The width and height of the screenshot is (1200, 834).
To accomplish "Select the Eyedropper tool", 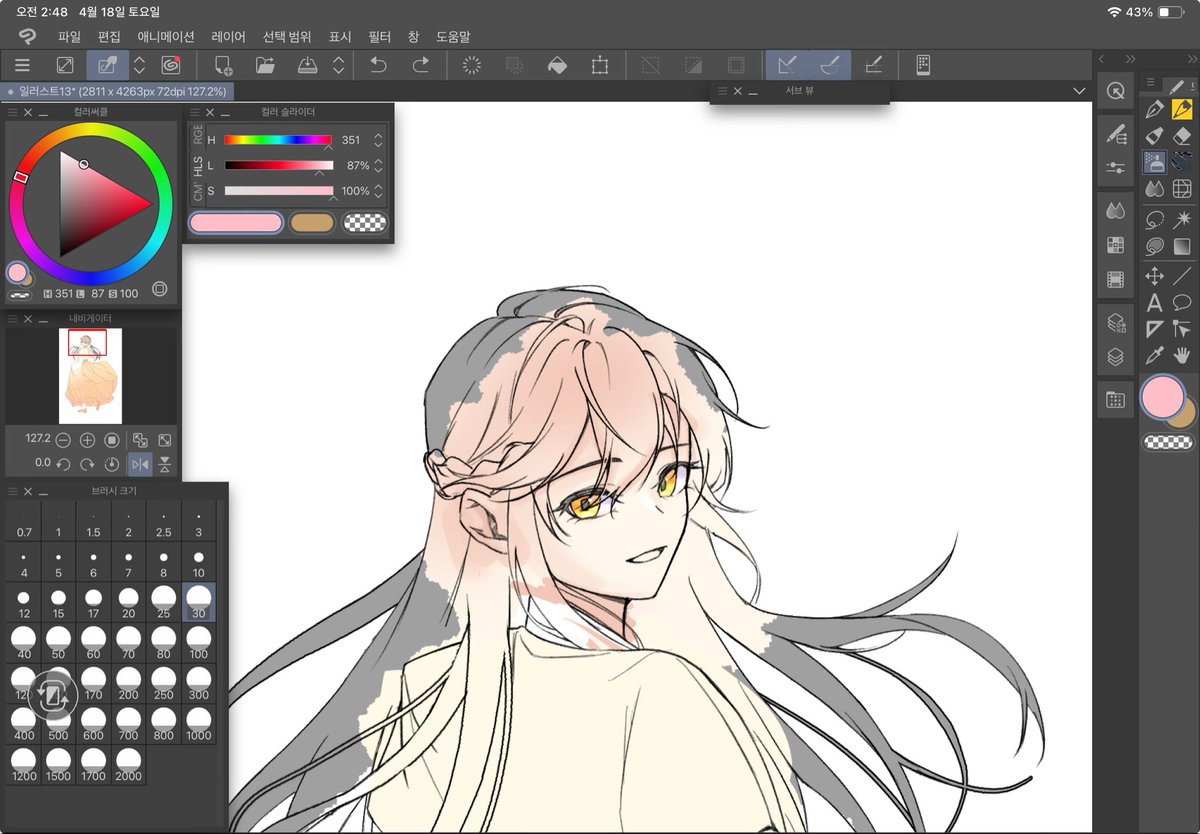I will coord(1154,354).
